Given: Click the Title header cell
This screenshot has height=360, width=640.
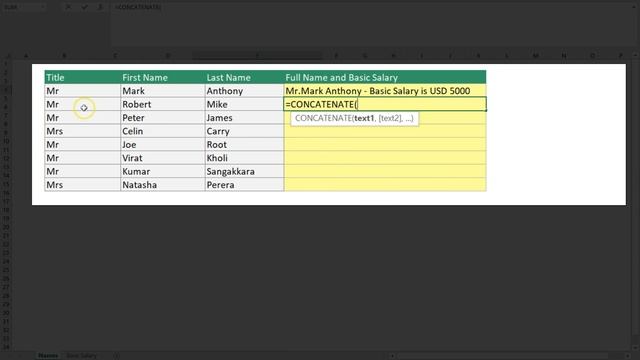Looking at the screenshot, I should click(82, 77).
